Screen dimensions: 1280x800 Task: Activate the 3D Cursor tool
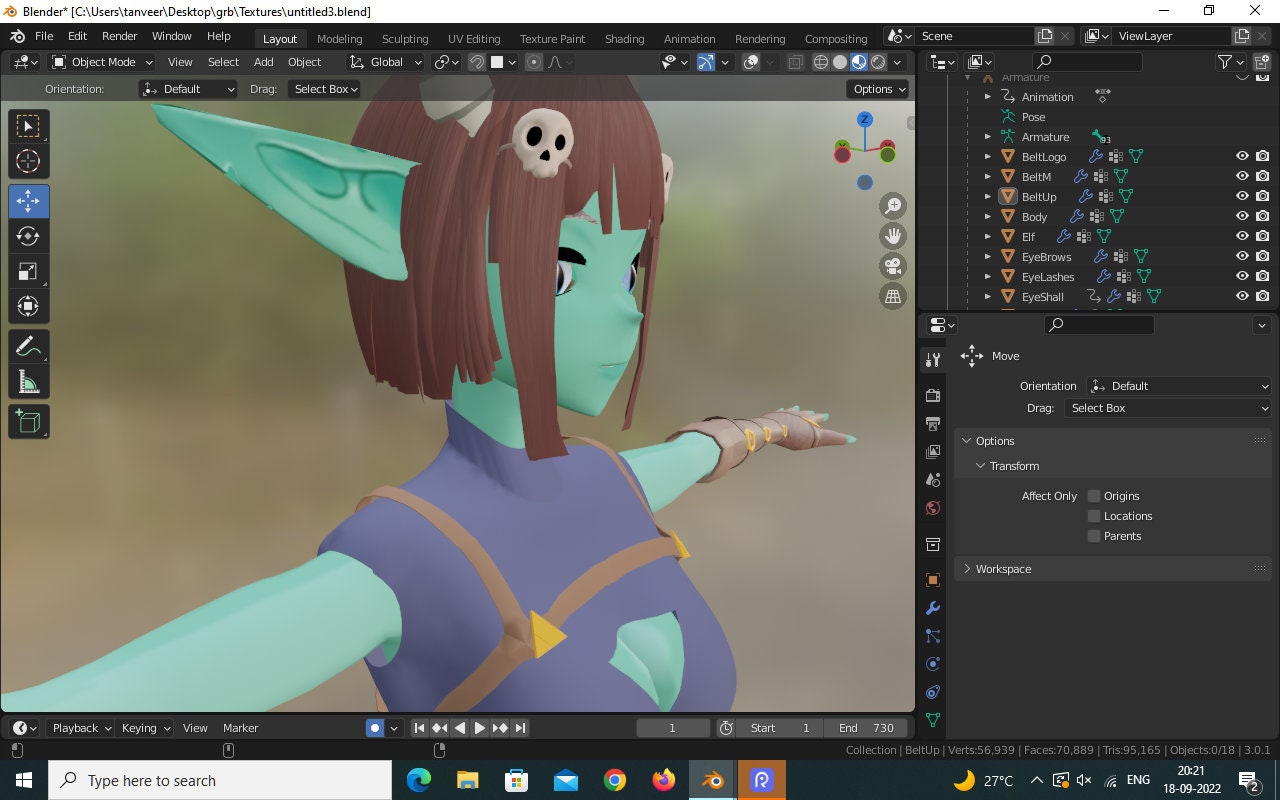pos(28,161)
